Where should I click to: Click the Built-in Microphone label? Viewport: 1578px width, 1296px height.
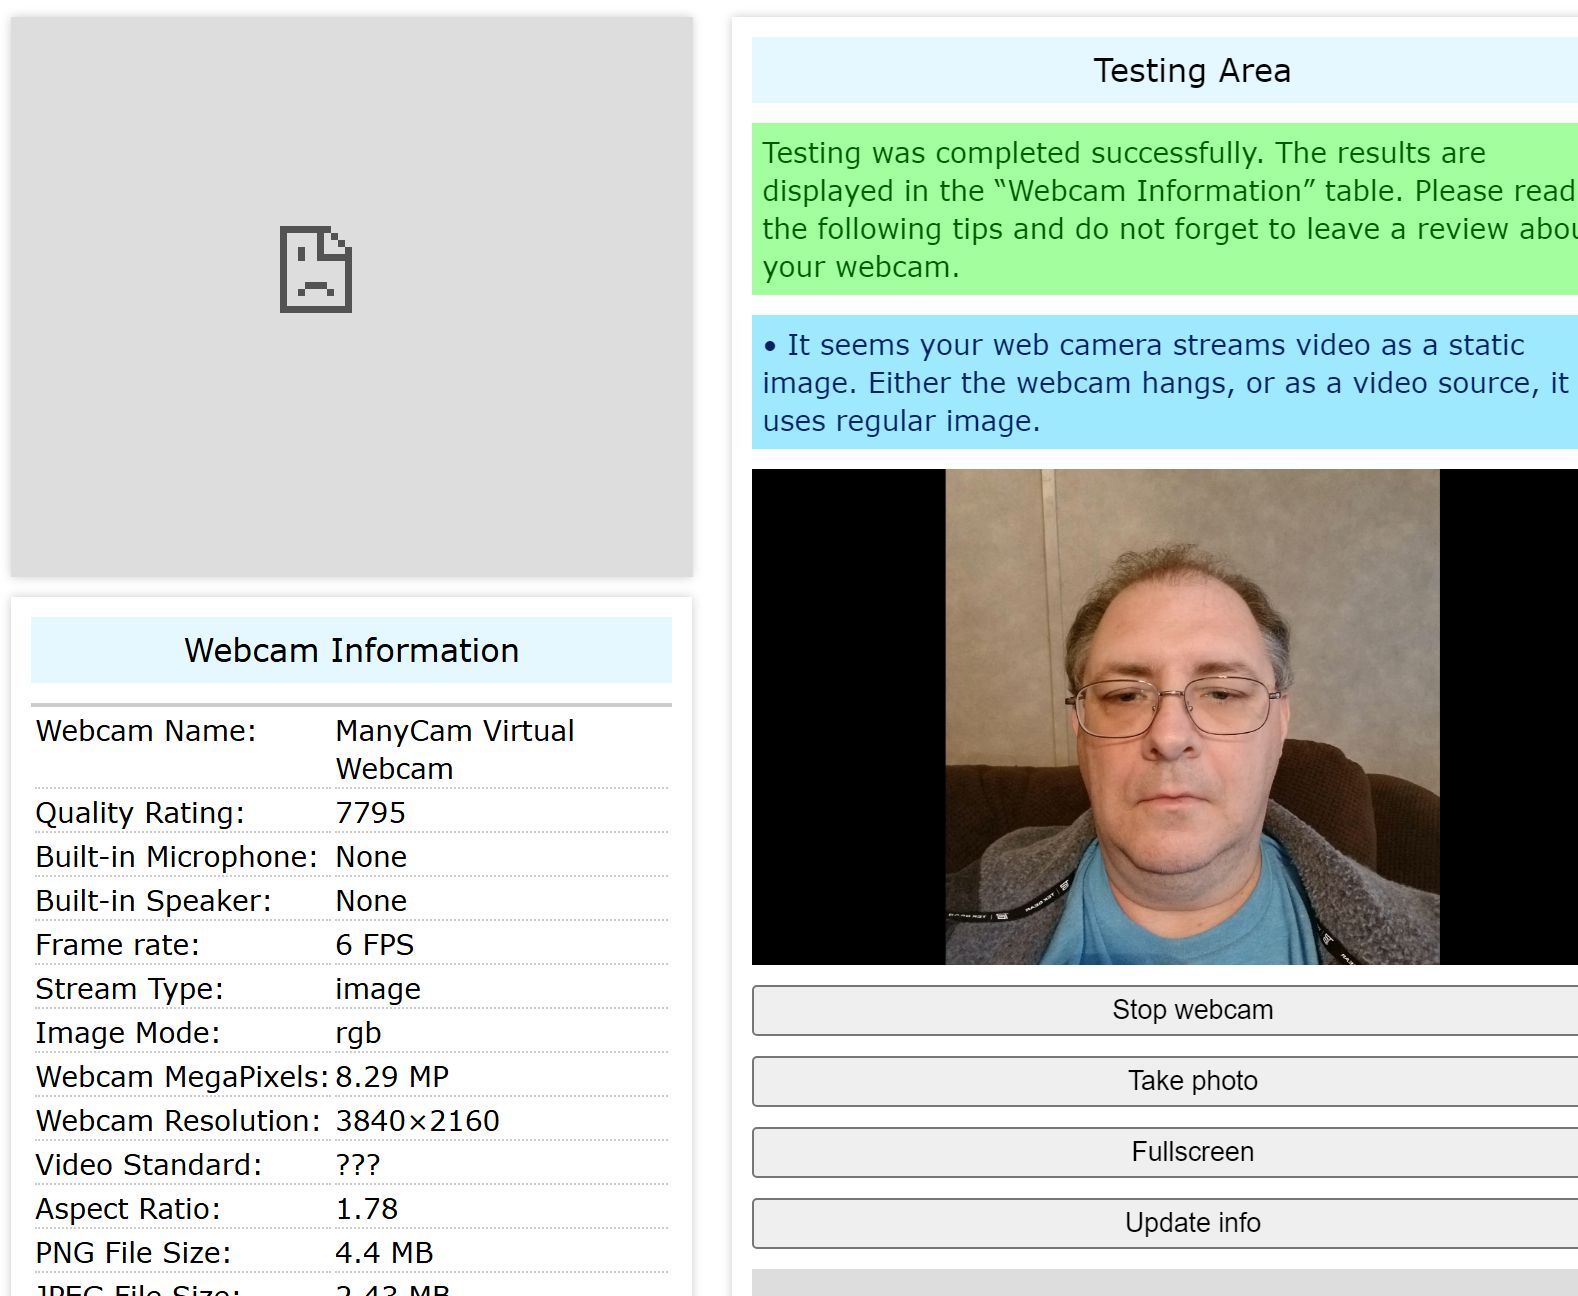pos(176,857)
